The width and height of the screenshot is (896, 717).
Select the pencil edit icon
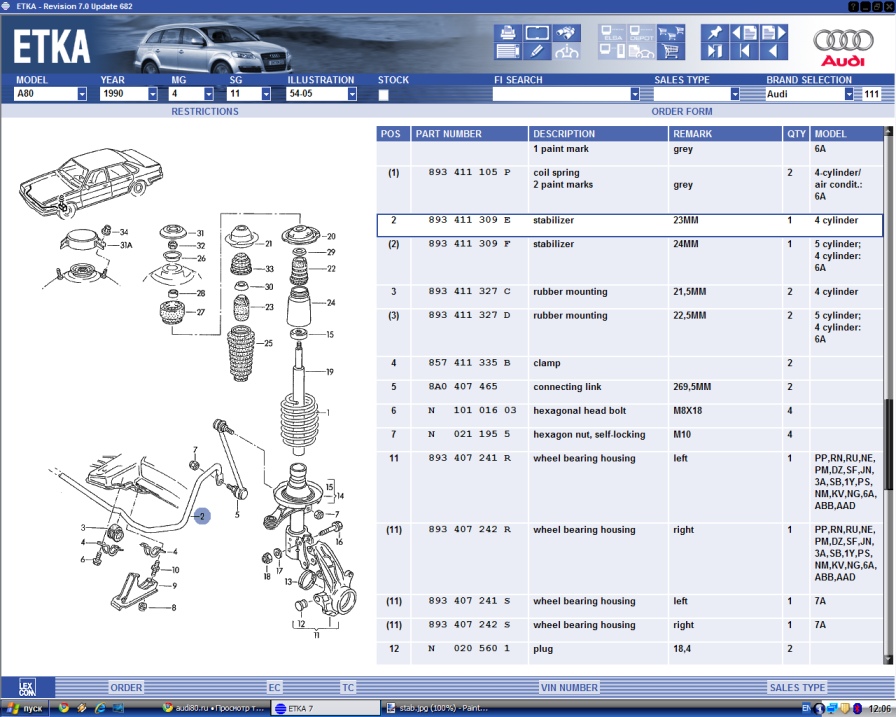pos(537,51)
